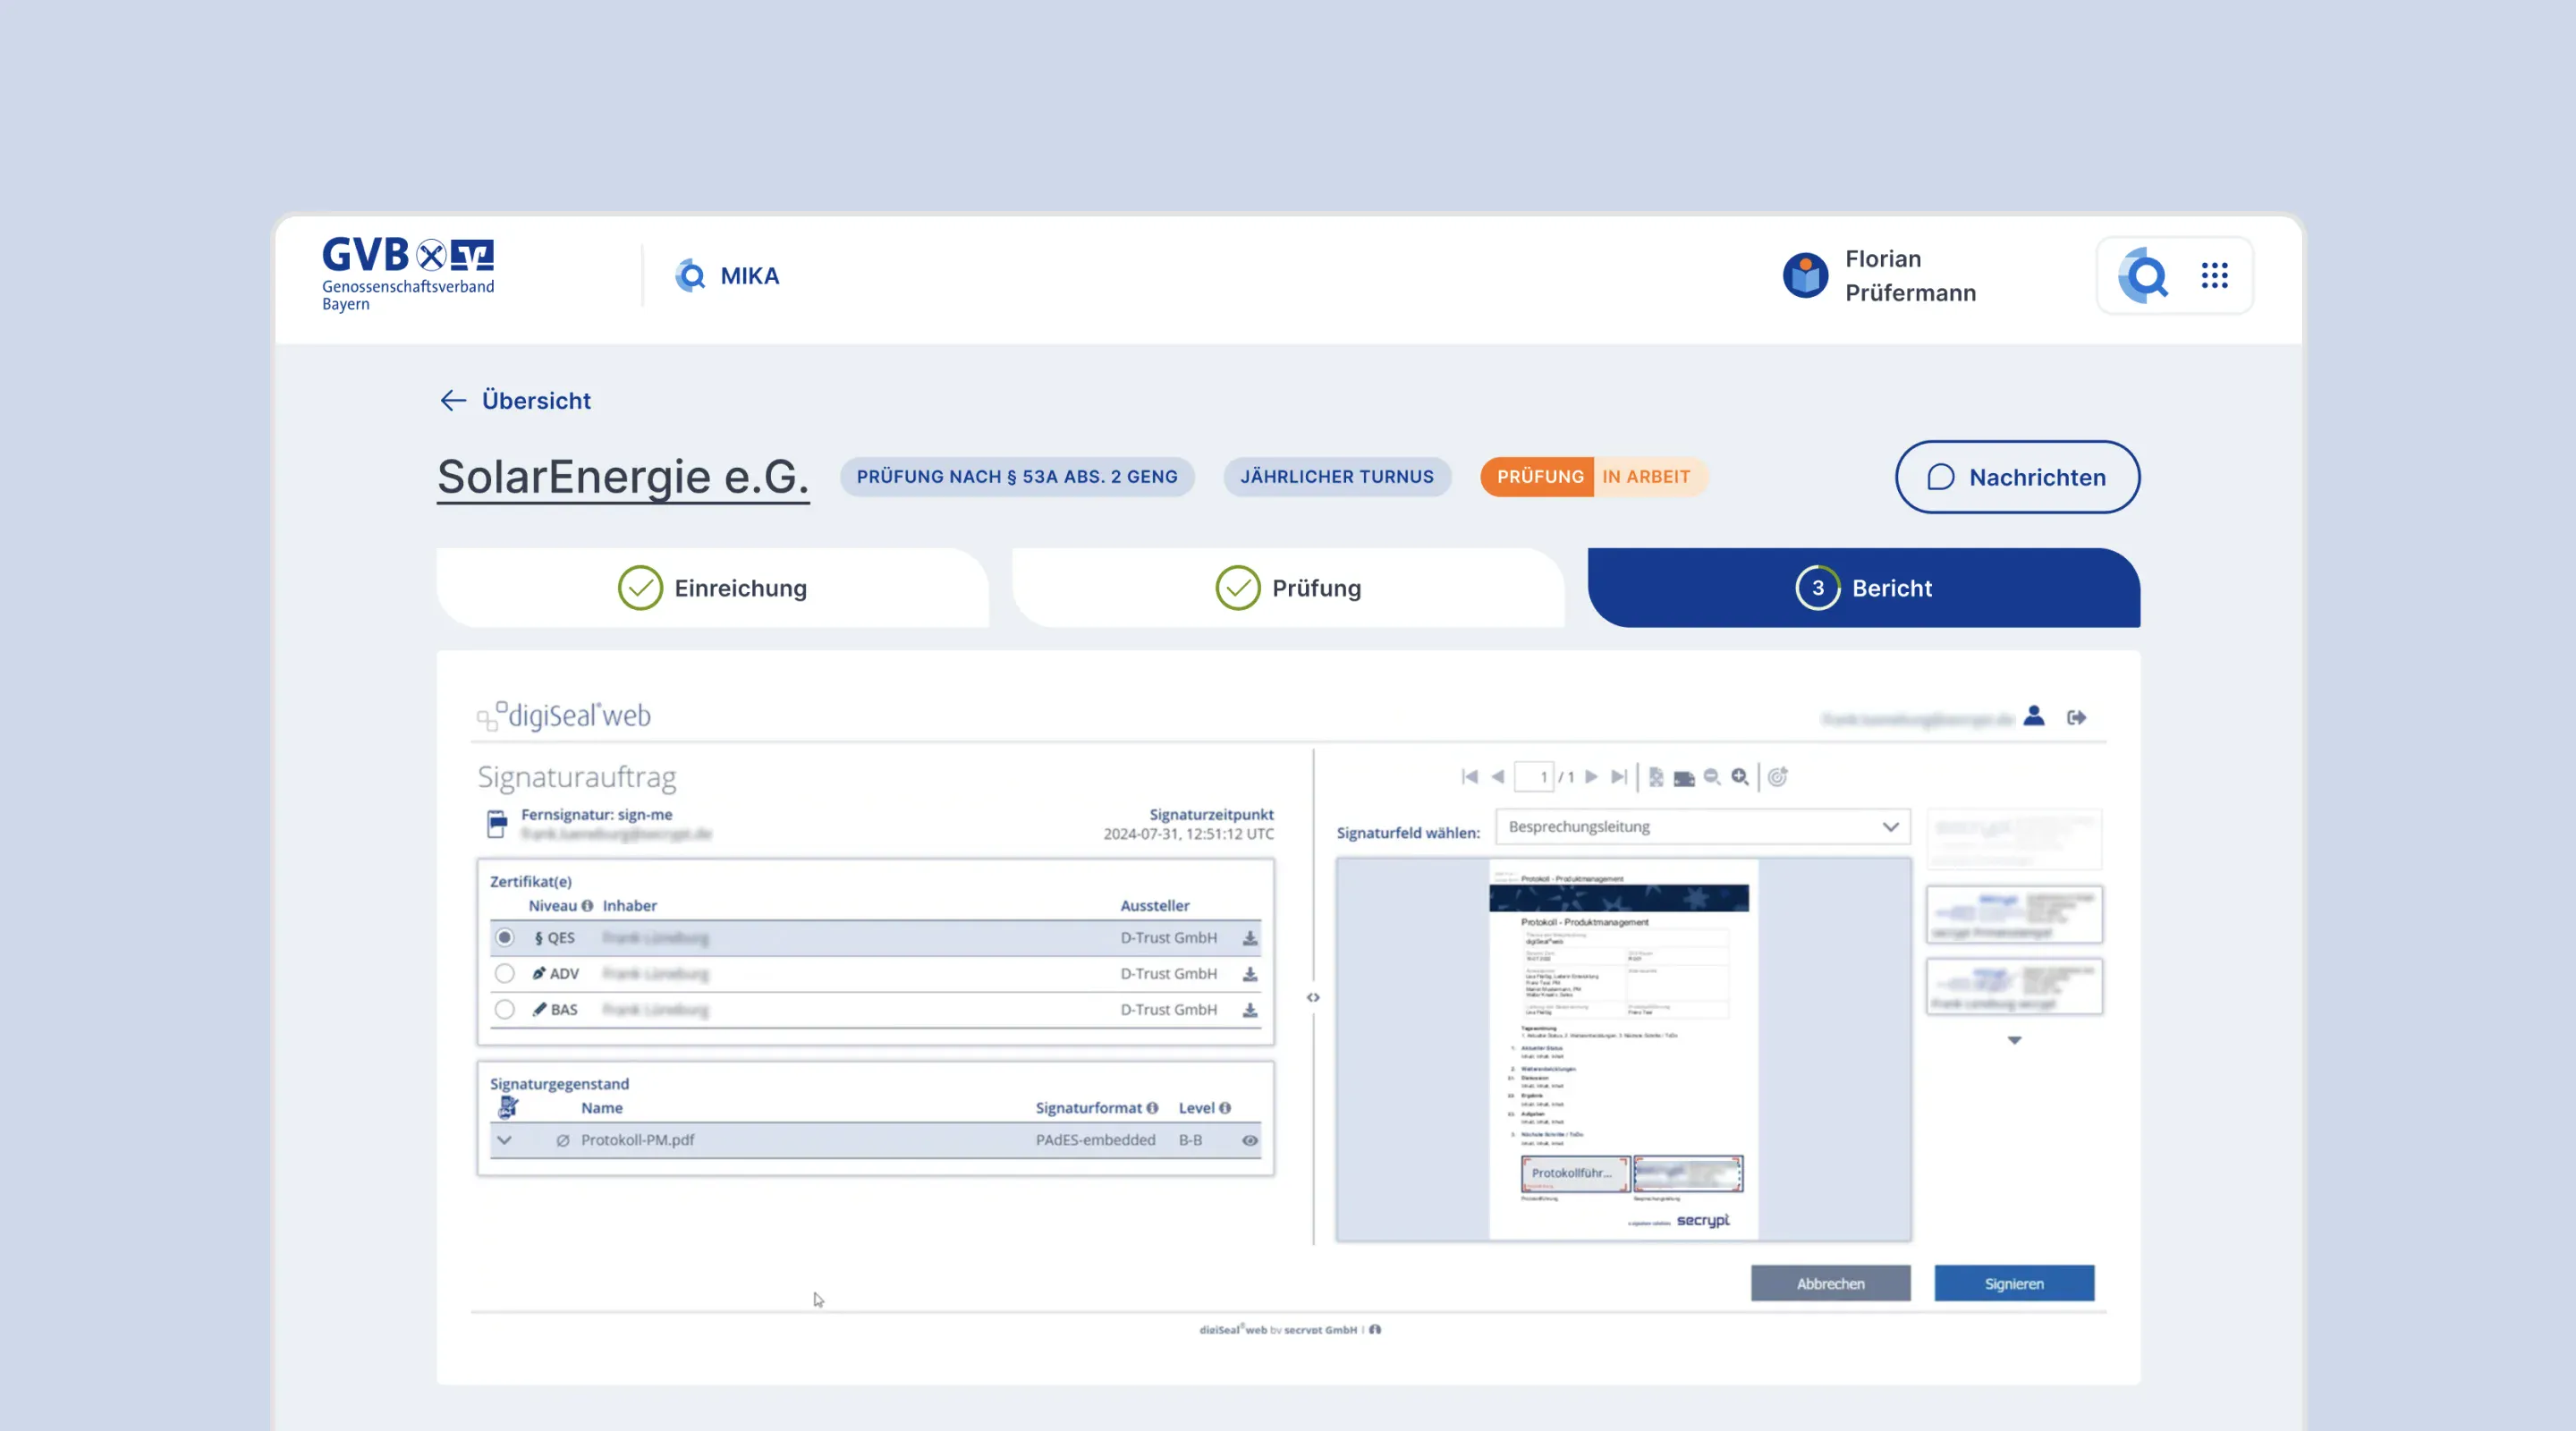Select the BAS certificate radio button

pos(504,1010)
